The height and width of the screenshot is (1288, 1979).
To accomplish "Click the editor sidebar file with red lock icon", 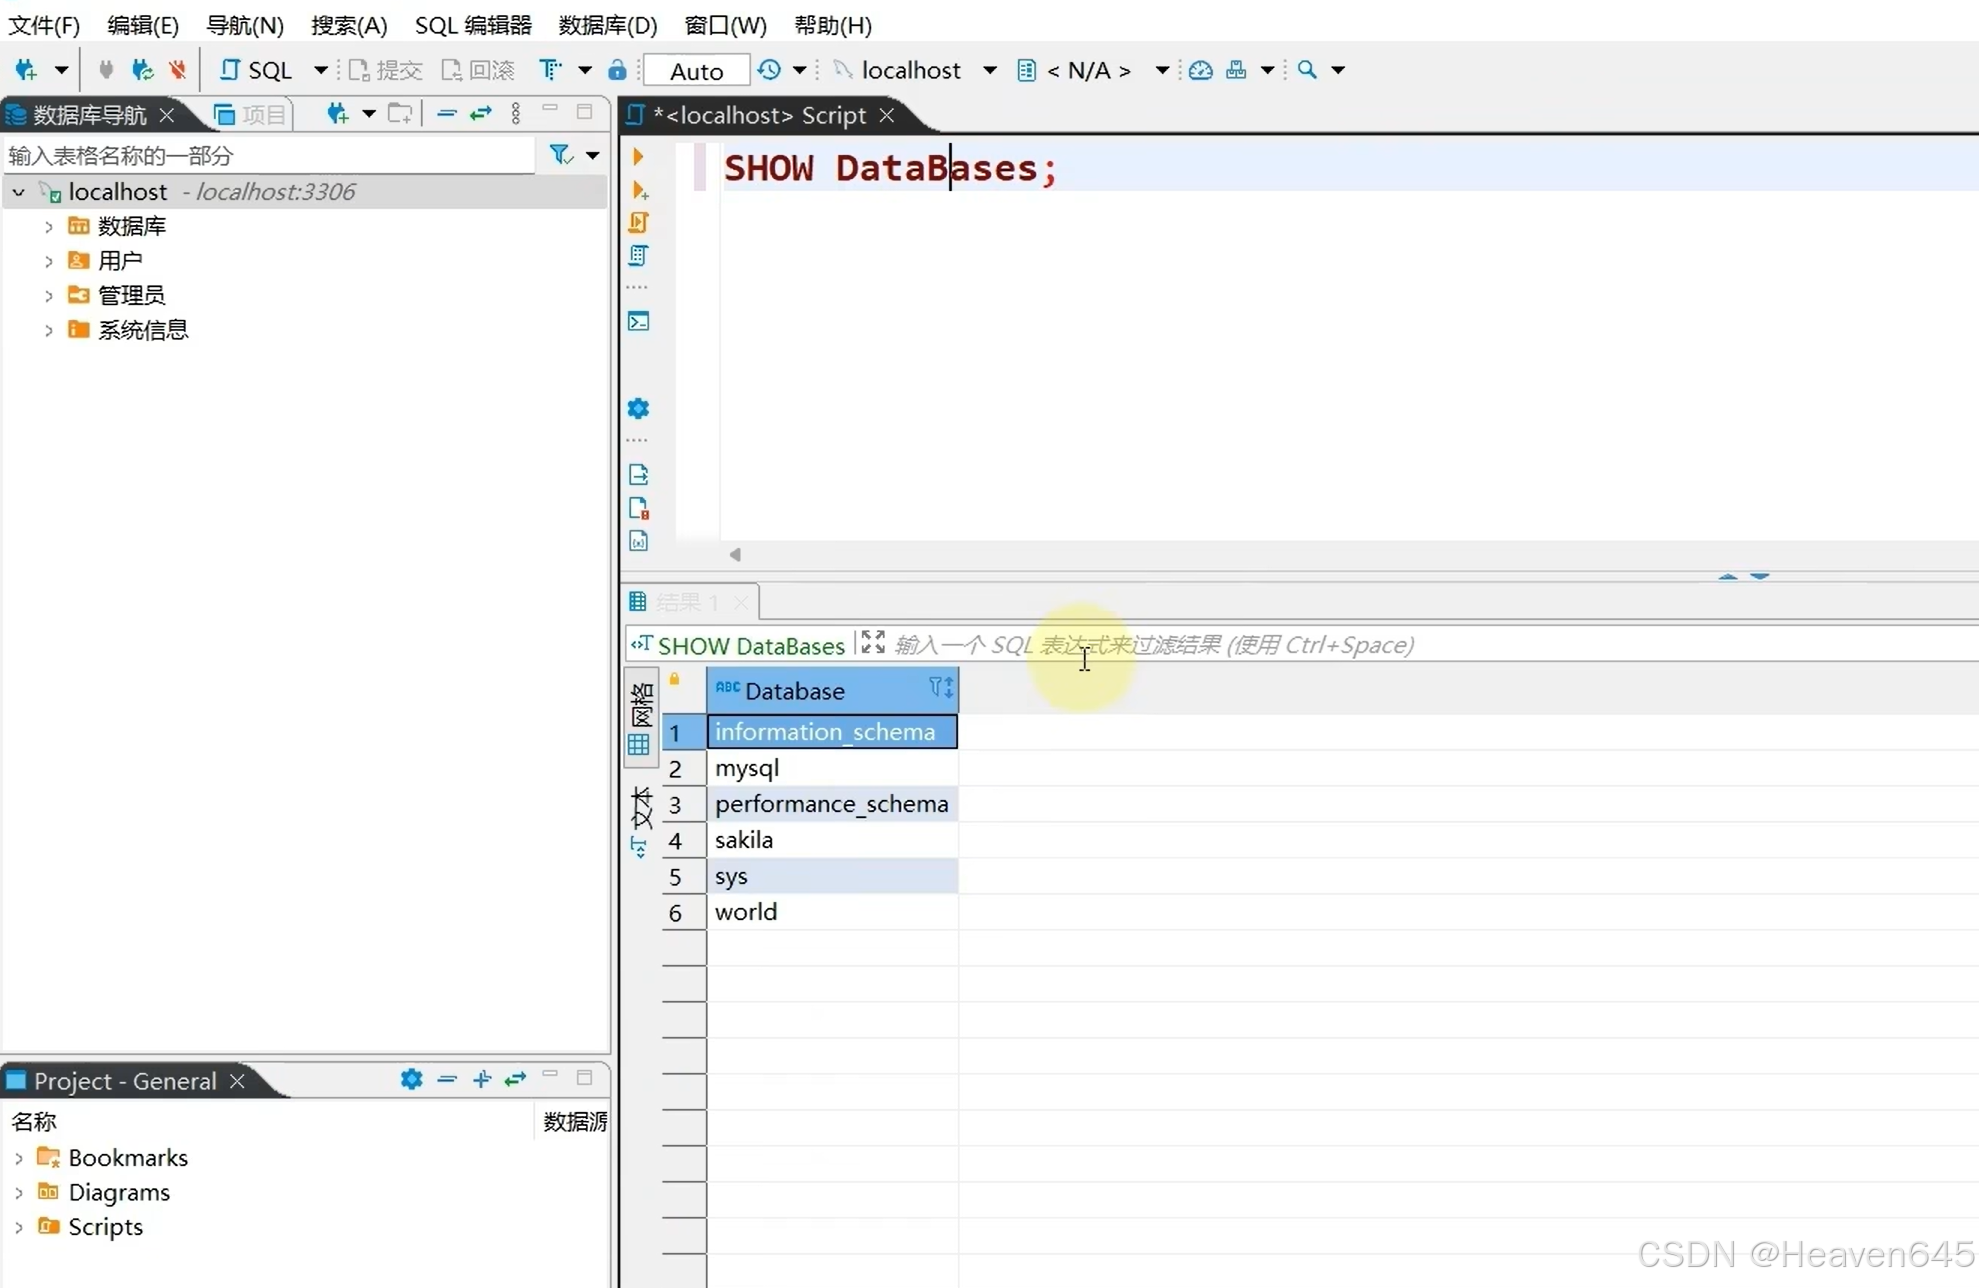I will (638, 508).
